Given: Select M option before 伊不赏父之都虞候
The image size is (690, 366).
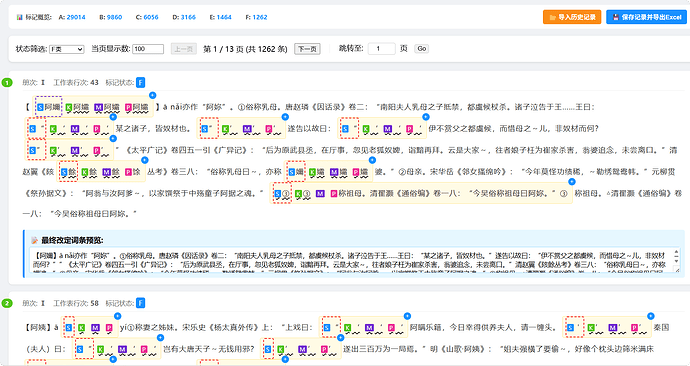Looking at the screenshot, I should (392, 129).
